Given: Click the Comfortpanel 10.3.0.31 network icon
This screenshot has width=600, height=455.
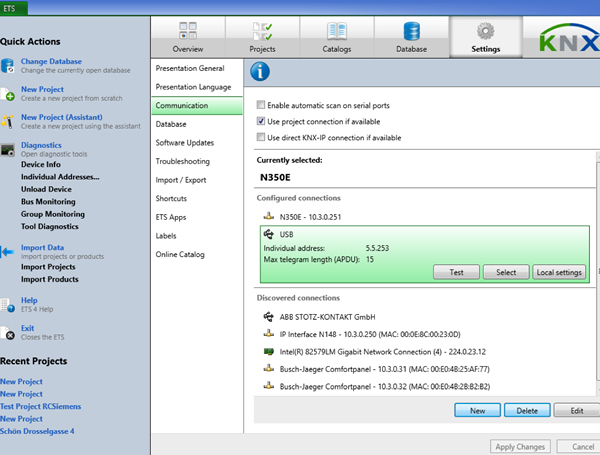Looking at the screenshot, I should 269,369.
